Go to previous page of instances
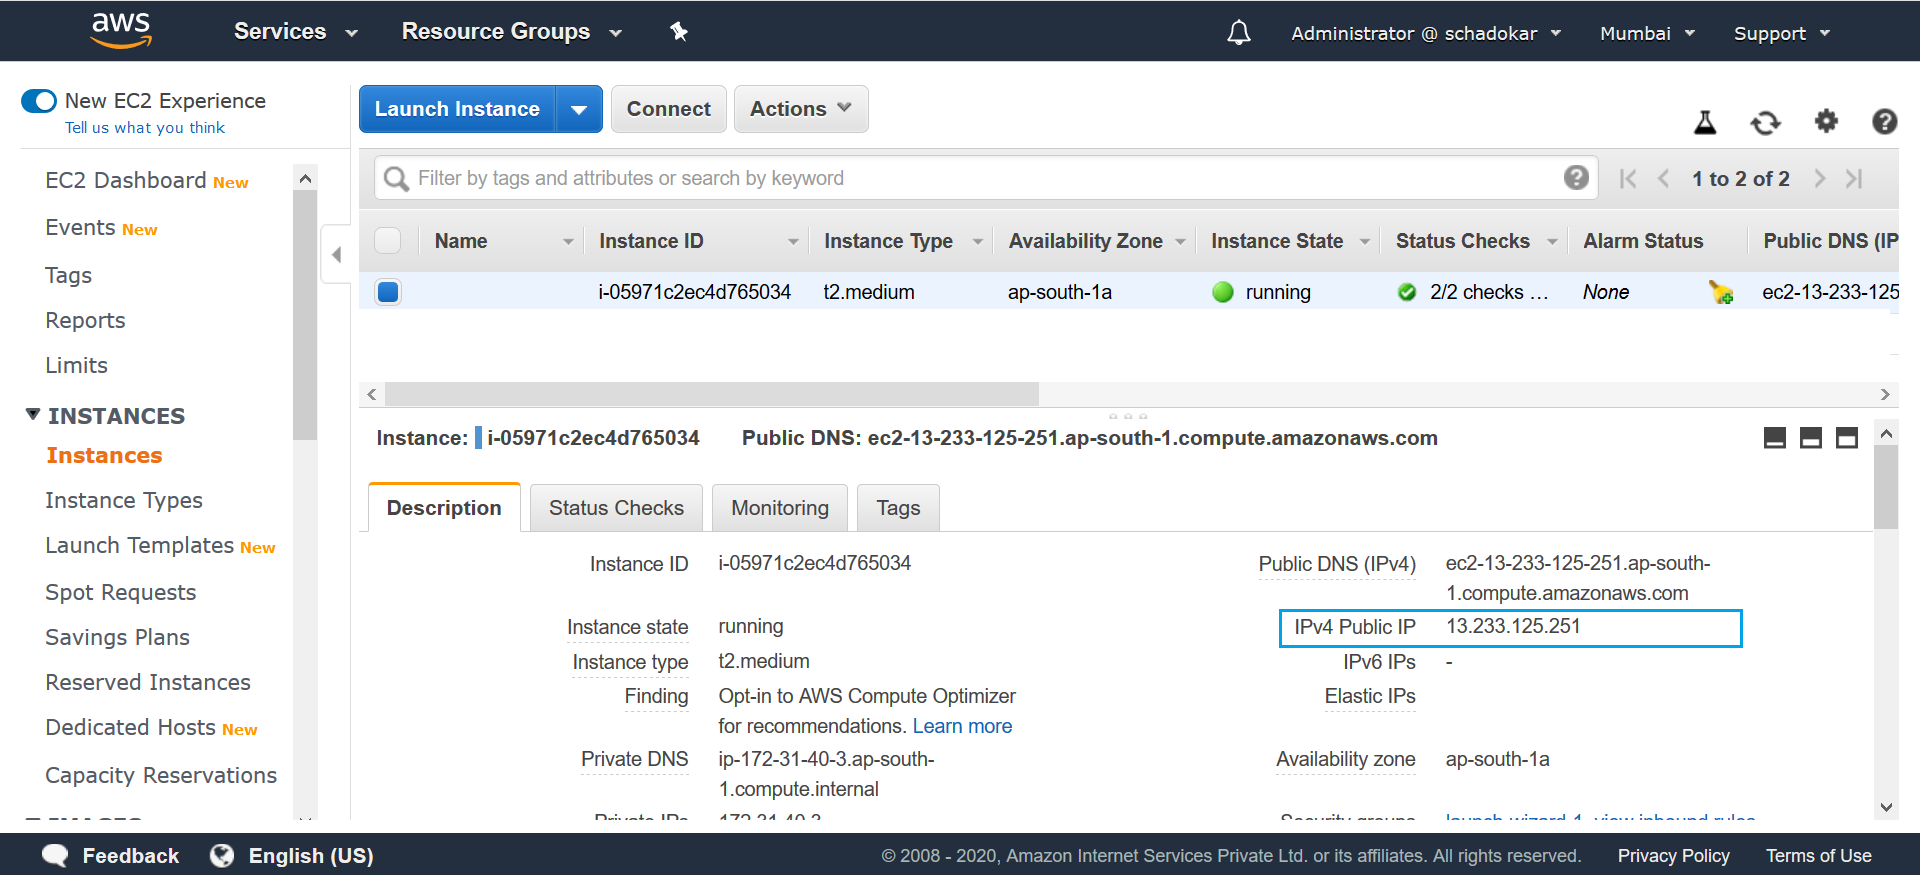 coord(1664,179)
